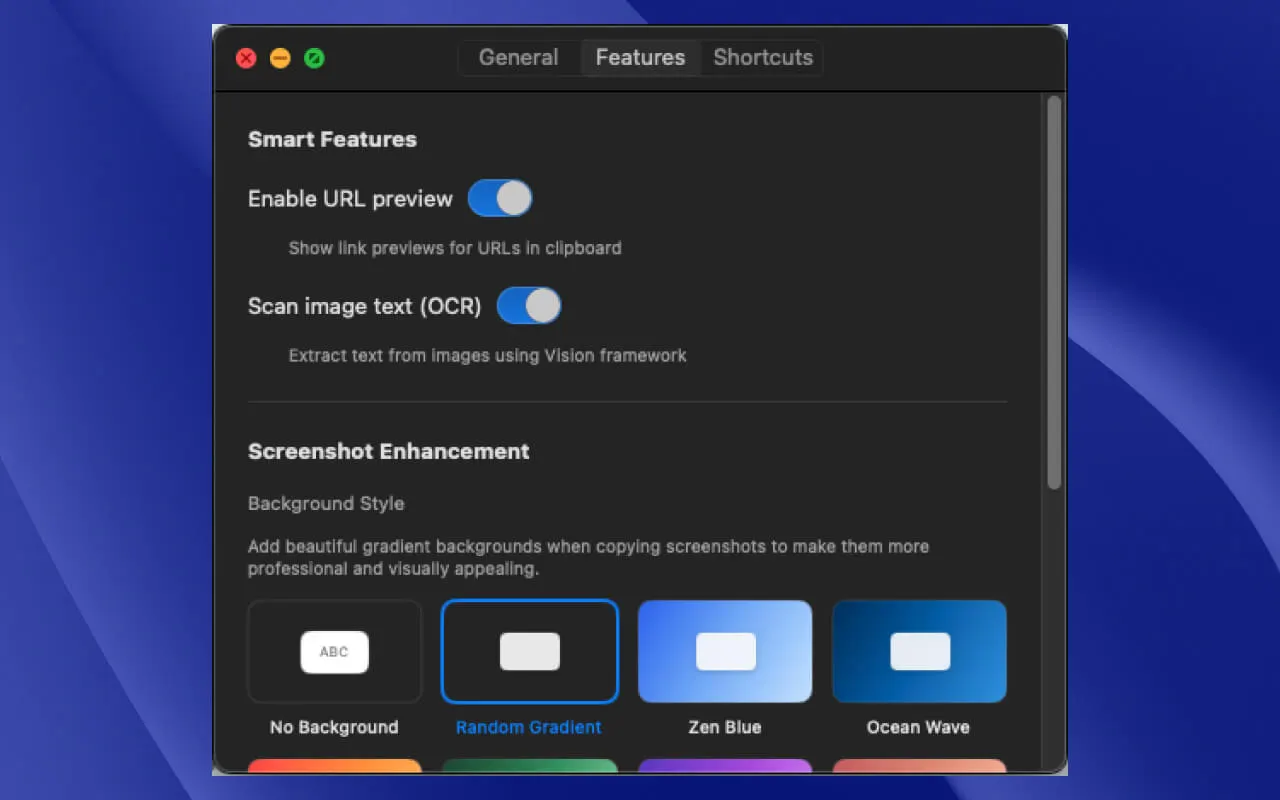Select the Features tab
The height and width of the screenshot is (800, 1280).
[x=640, y=58]
